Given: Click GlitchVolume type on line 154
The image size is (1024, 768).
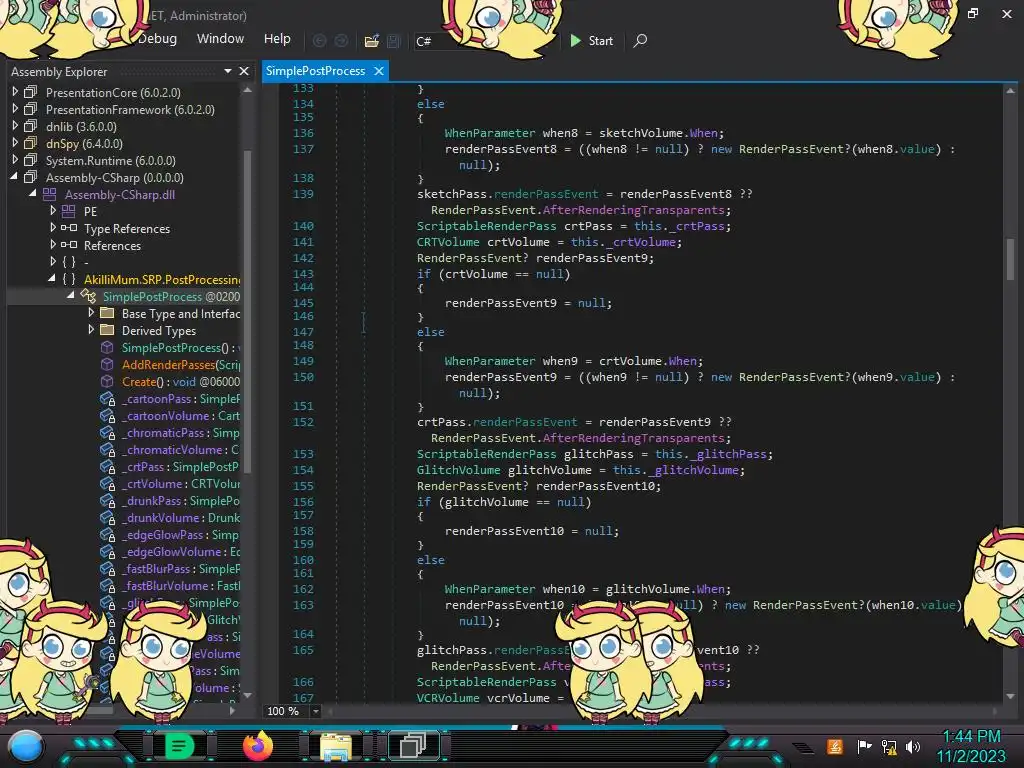Looking at the screenshot, I should 458,470.
